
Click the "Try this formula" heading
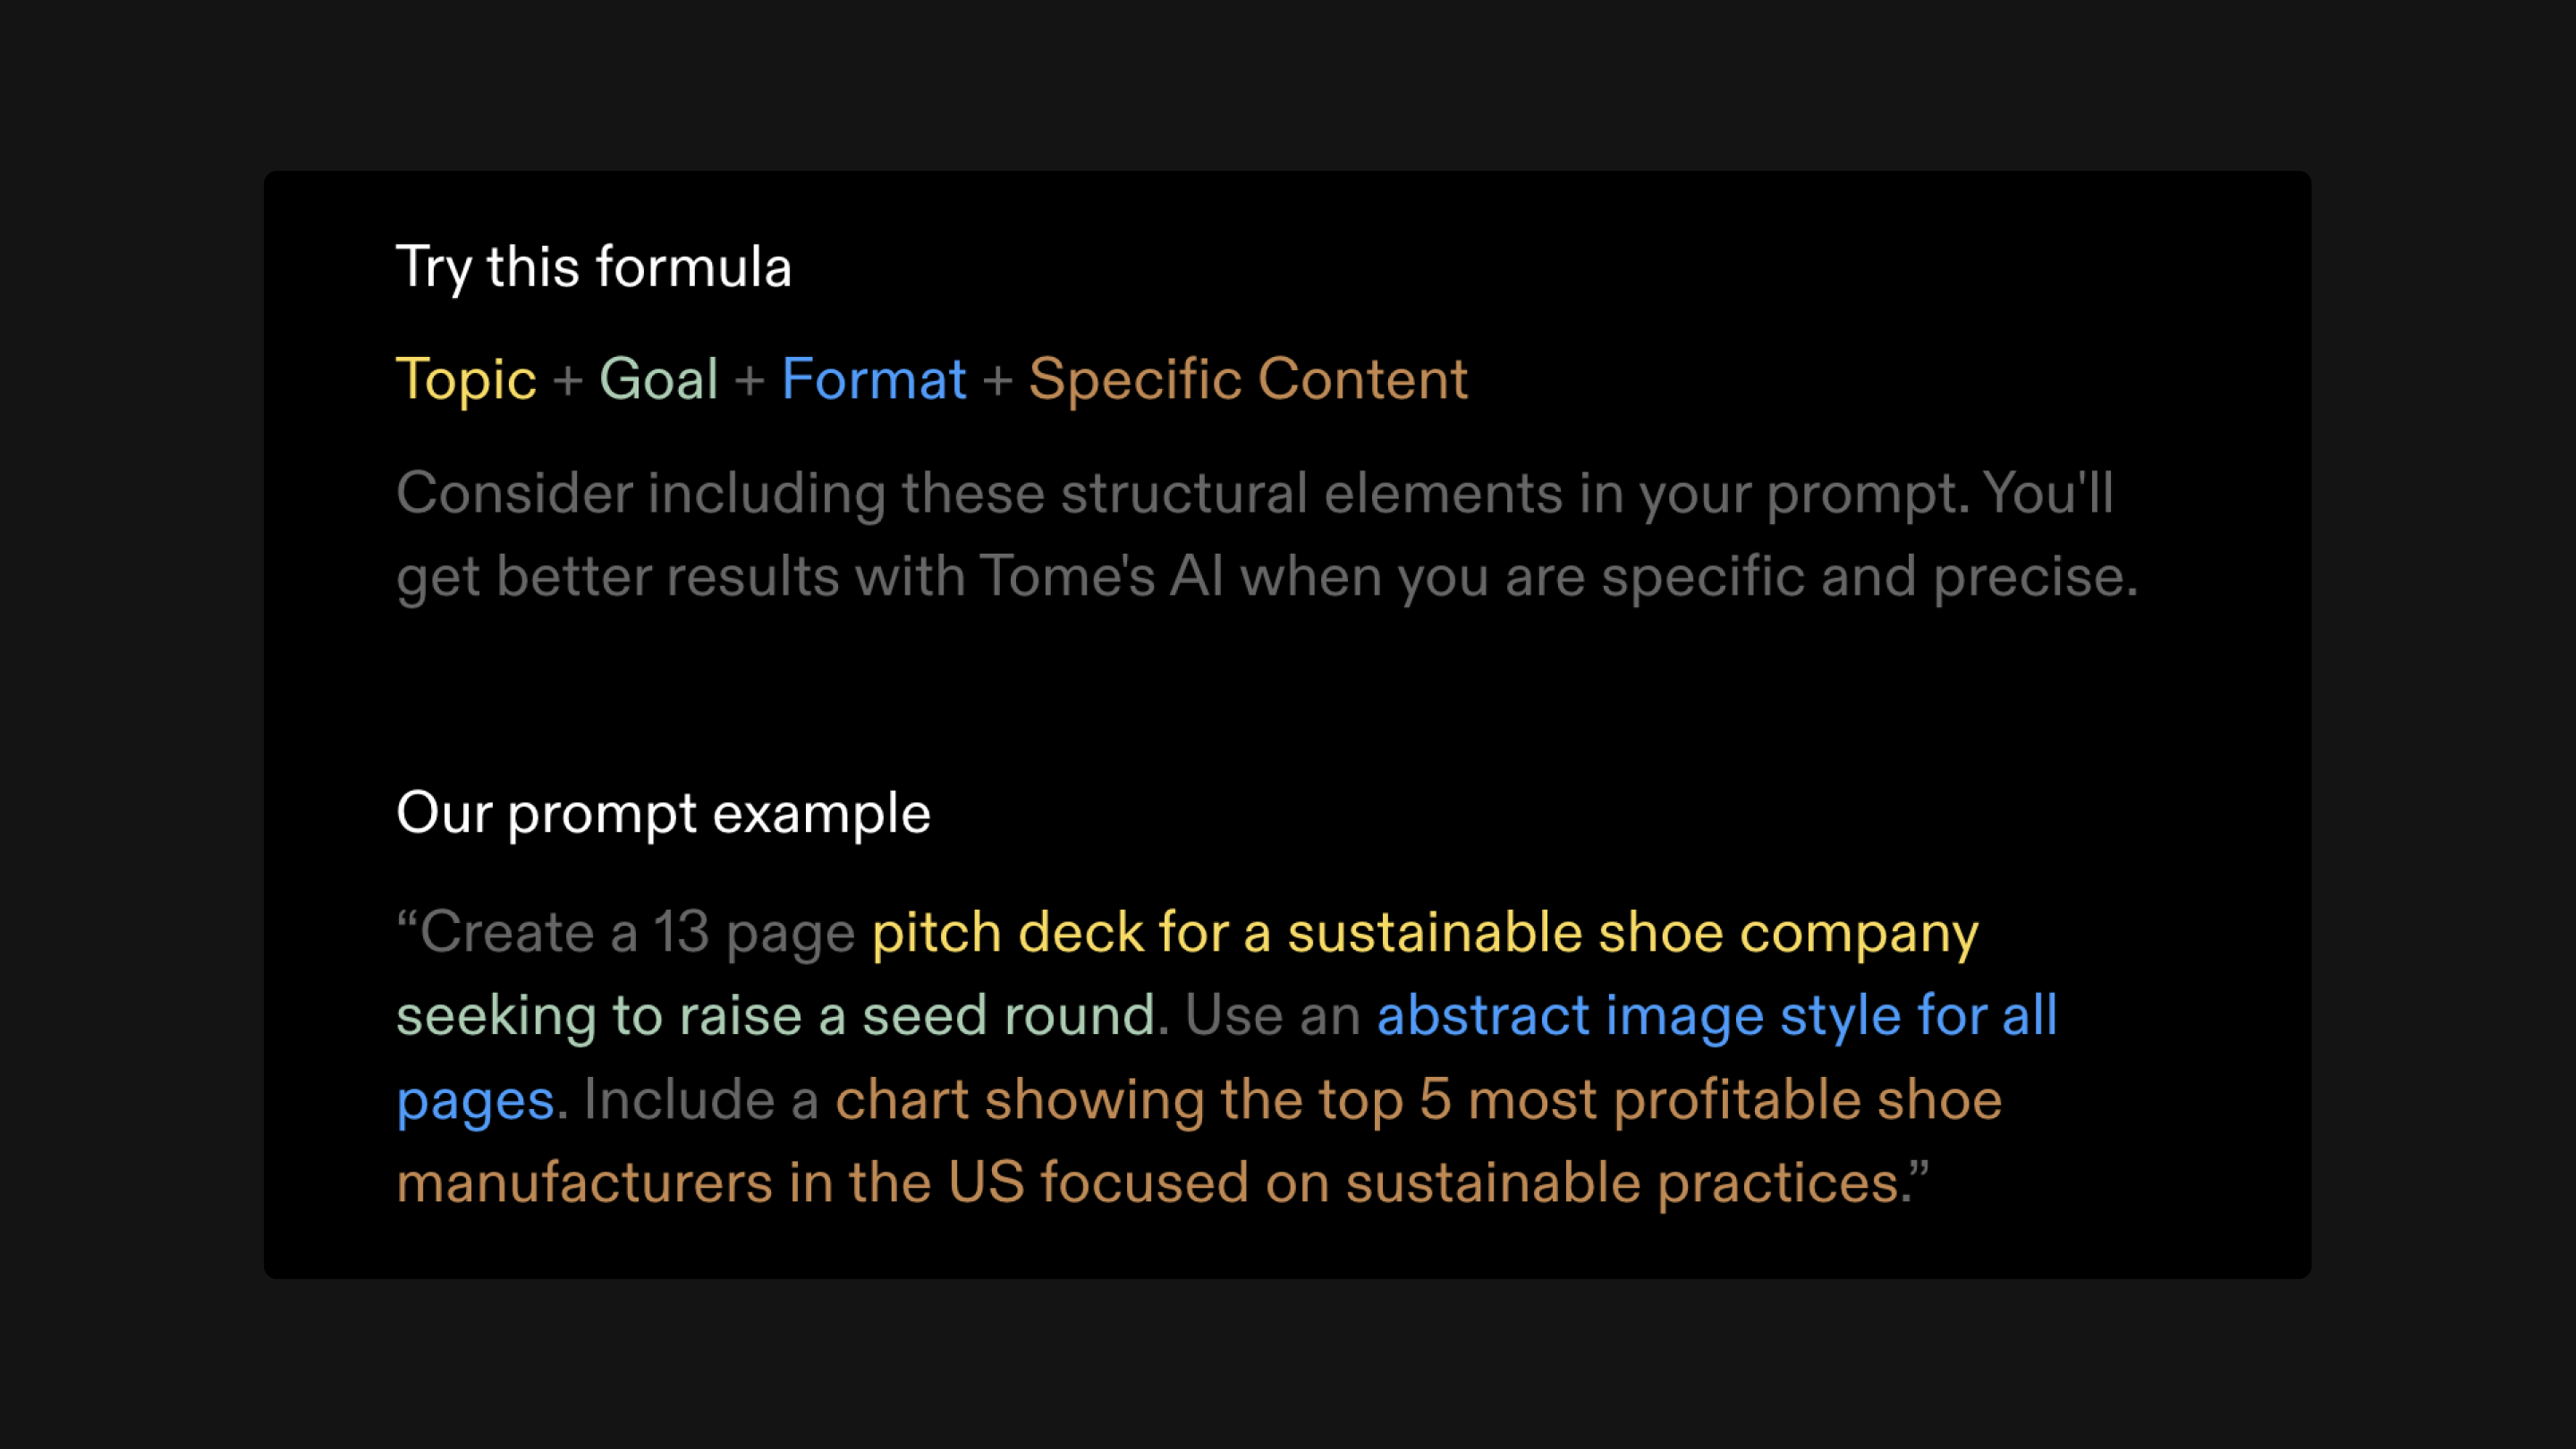[594, 268]
